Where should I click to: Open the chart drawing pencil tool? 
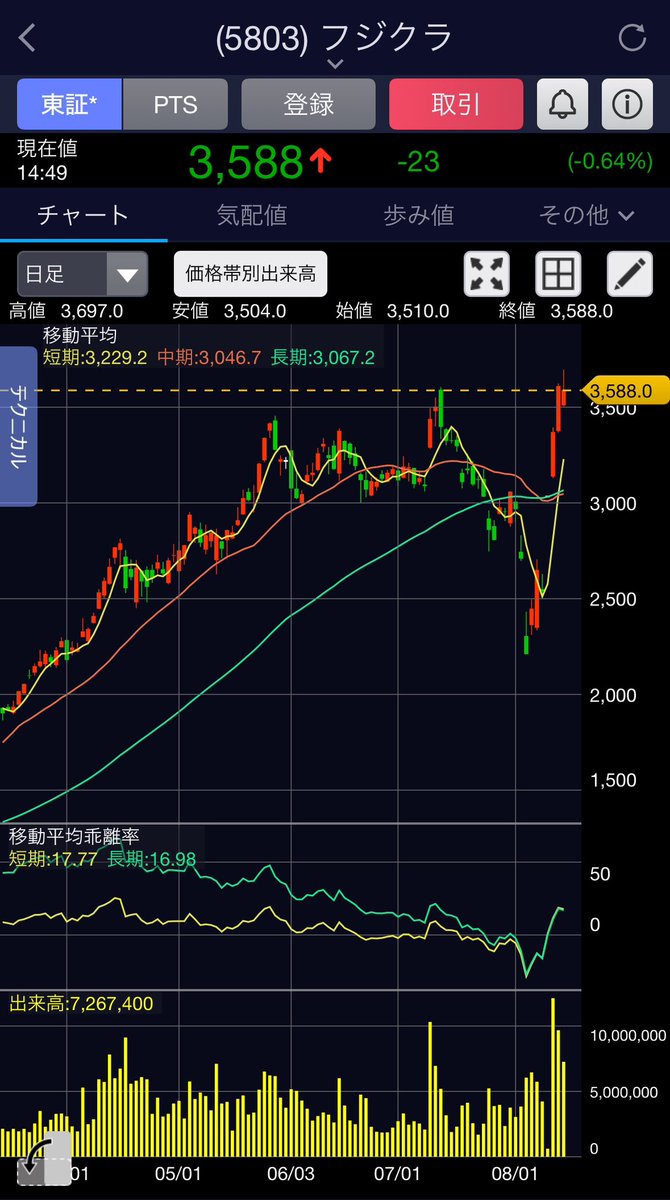[x=631, y=273]
